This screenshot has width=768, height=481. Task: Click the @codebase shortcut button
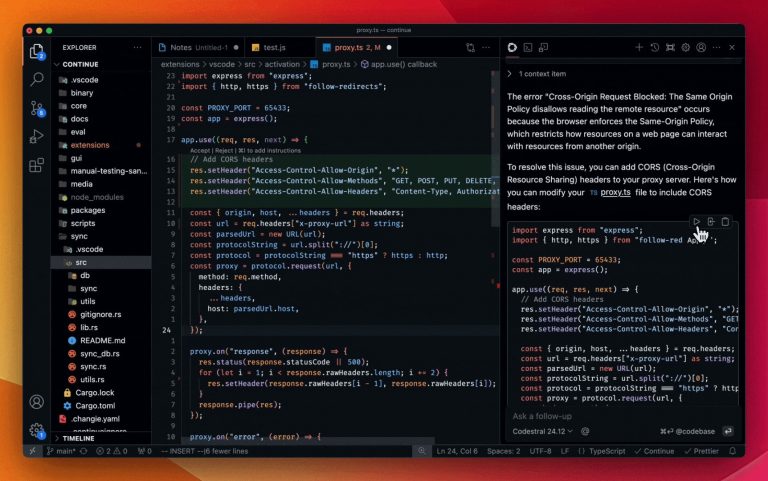[688, 431]
